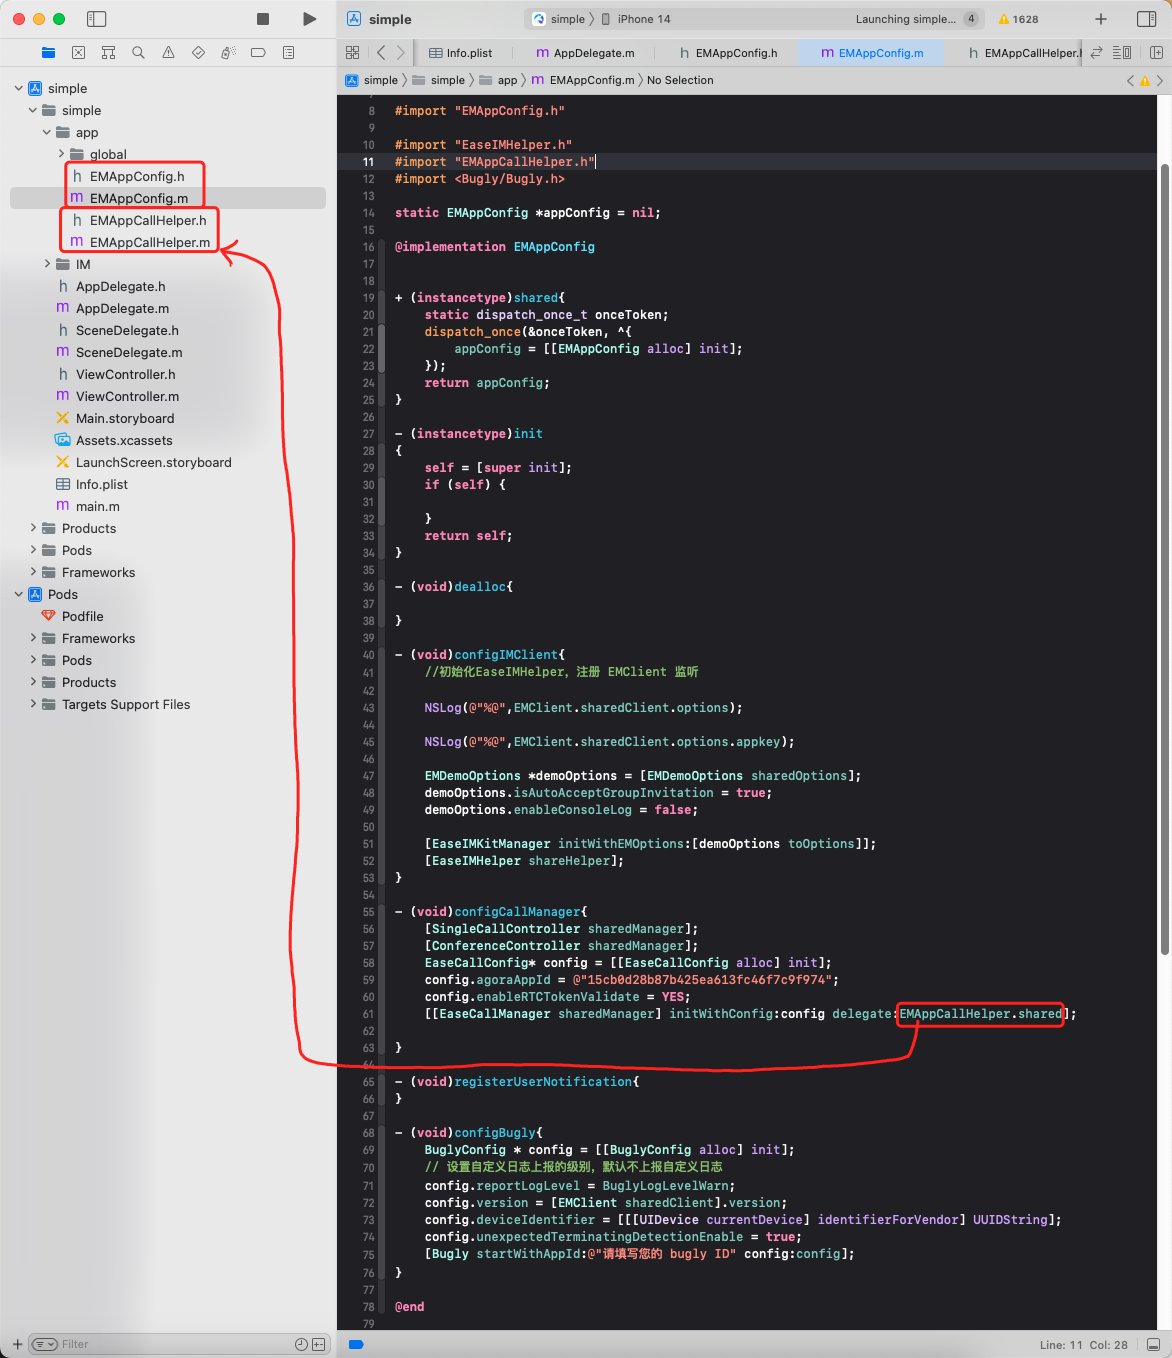Expand the IM folder
The image size is (1172, 1358).
point(47,264)
